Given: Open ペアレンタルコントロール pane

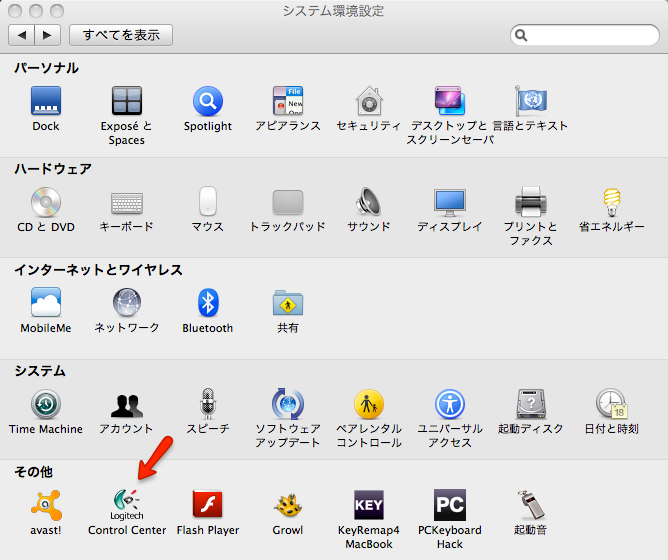Looking at the screenshot, I should pyautogui.click(x=369, y=404).
